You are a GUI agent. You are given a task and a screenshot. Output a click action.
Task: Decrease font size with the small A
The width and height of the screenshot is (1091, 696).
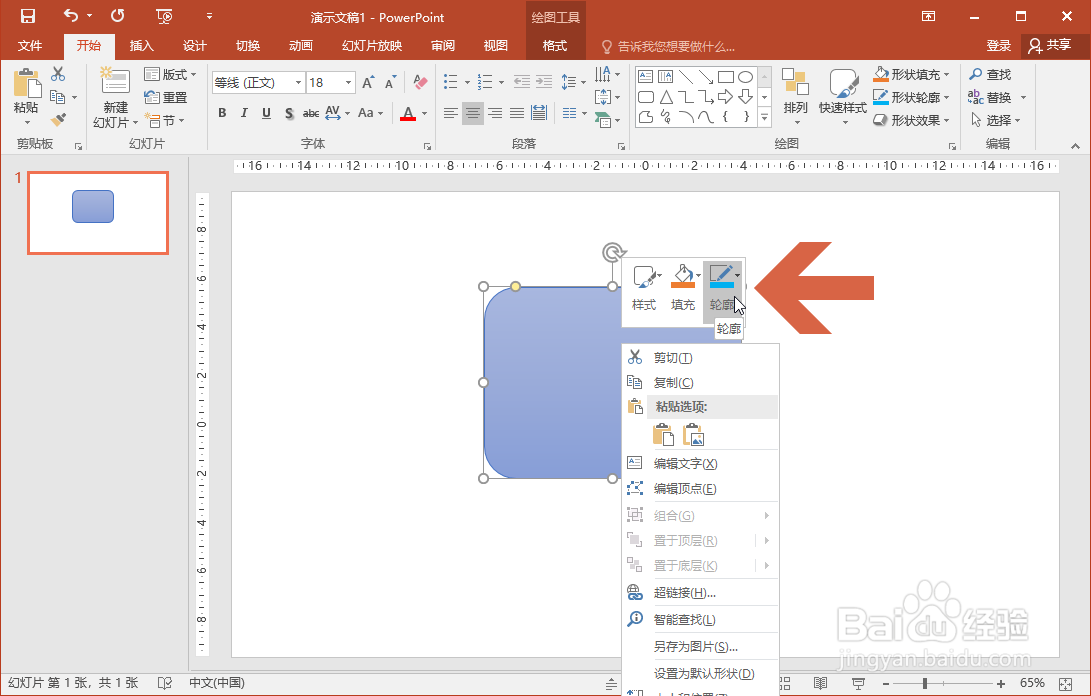pos(390,83)
